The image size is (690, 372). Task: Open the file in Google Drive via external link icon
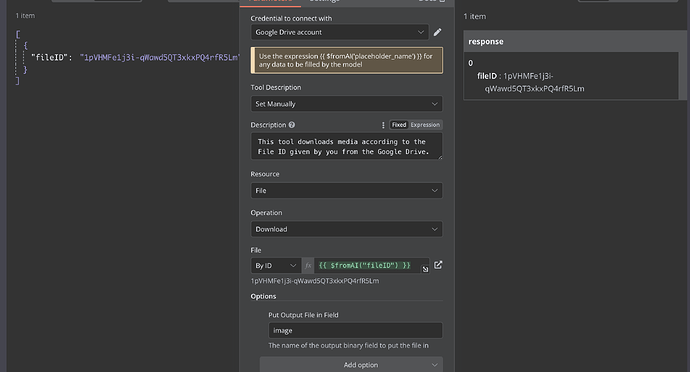point(438,265)
